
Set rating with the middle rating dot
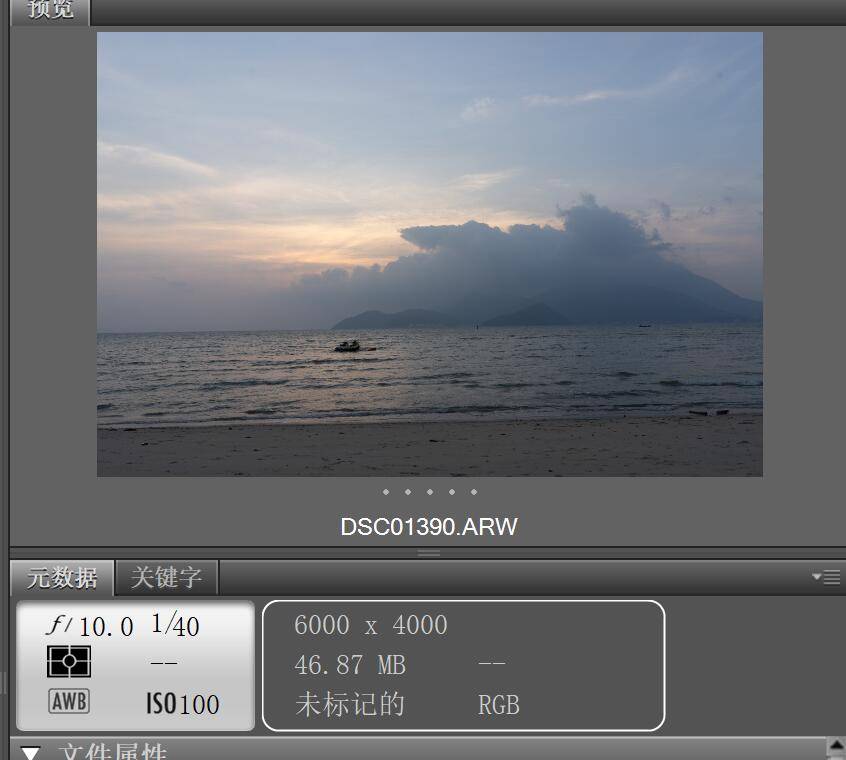pyautogui.click(x=430, y=492)
